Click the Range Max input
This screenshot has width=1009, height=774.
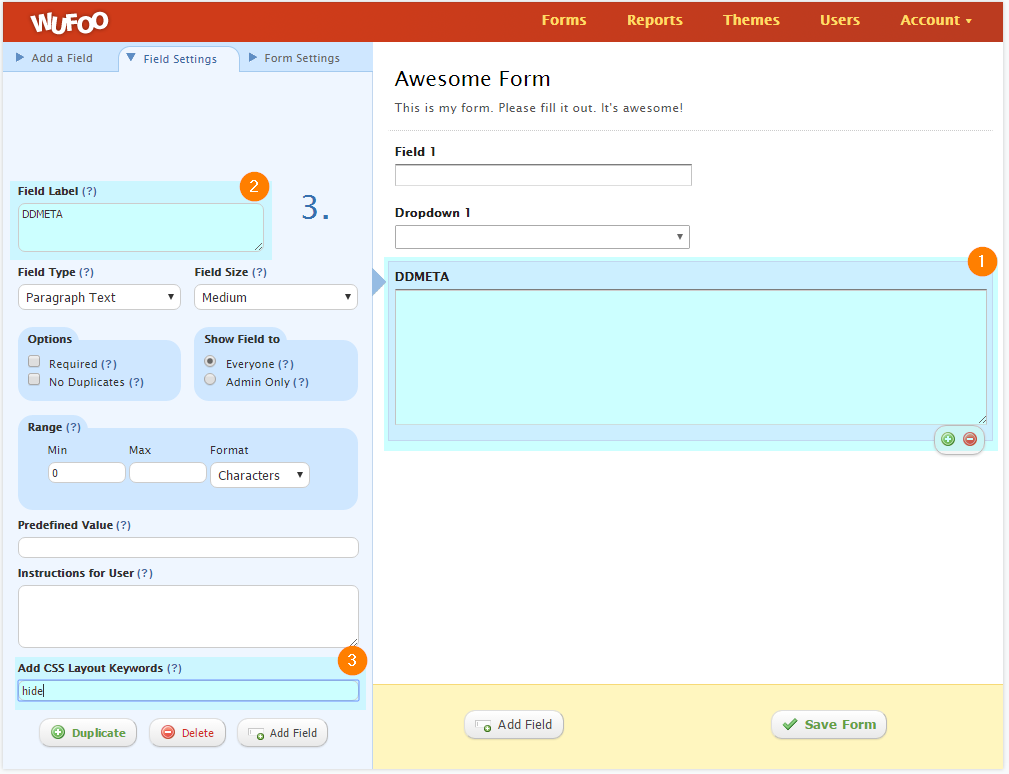click(168, 473)
